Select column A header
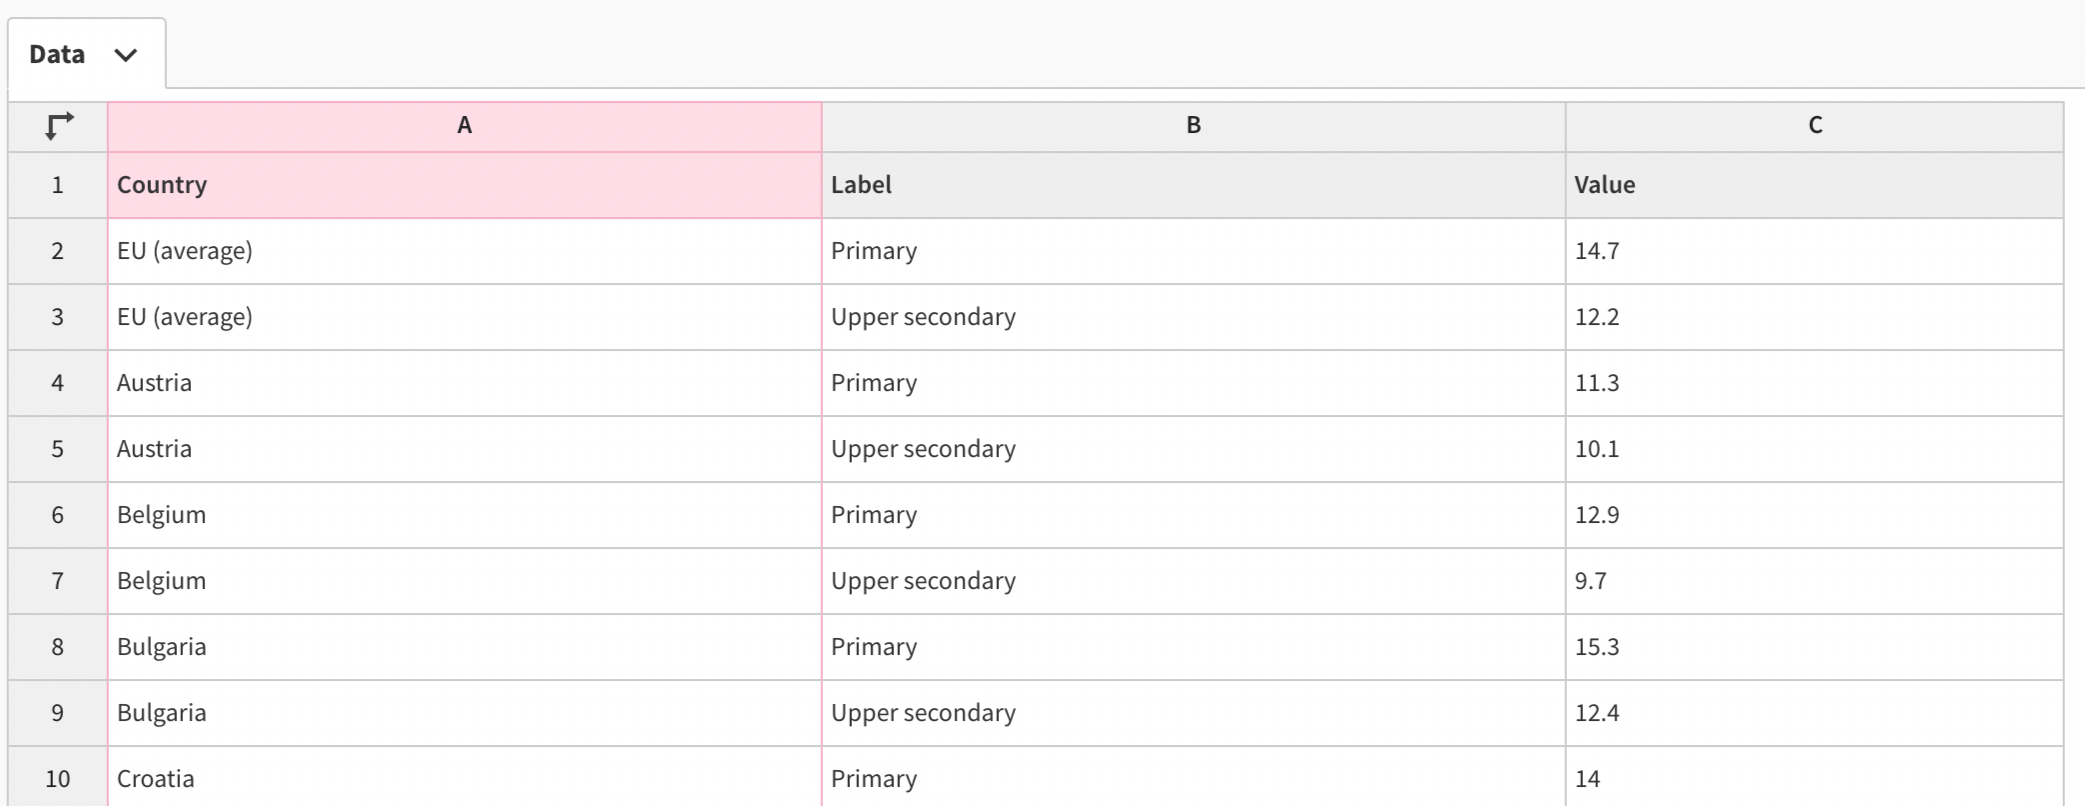Viewport: 2085px width, 806px height. (x=464, y=126)
